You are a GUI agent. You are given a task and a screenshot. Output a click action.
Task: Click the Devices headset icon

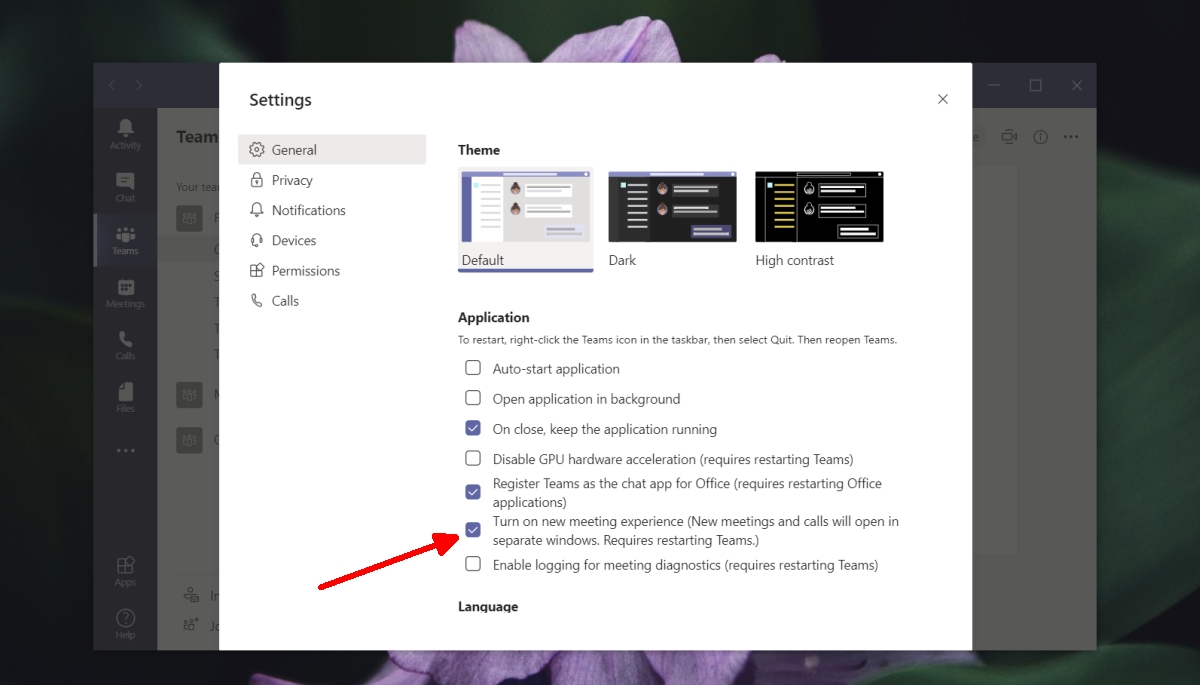coord(256,240)
